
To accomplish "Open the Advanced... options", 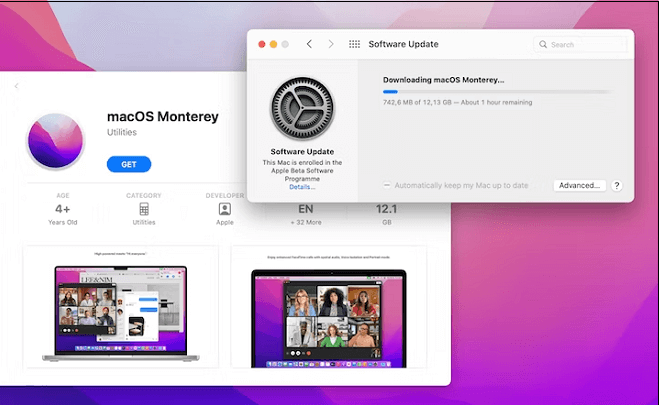I will click(579, 185).
